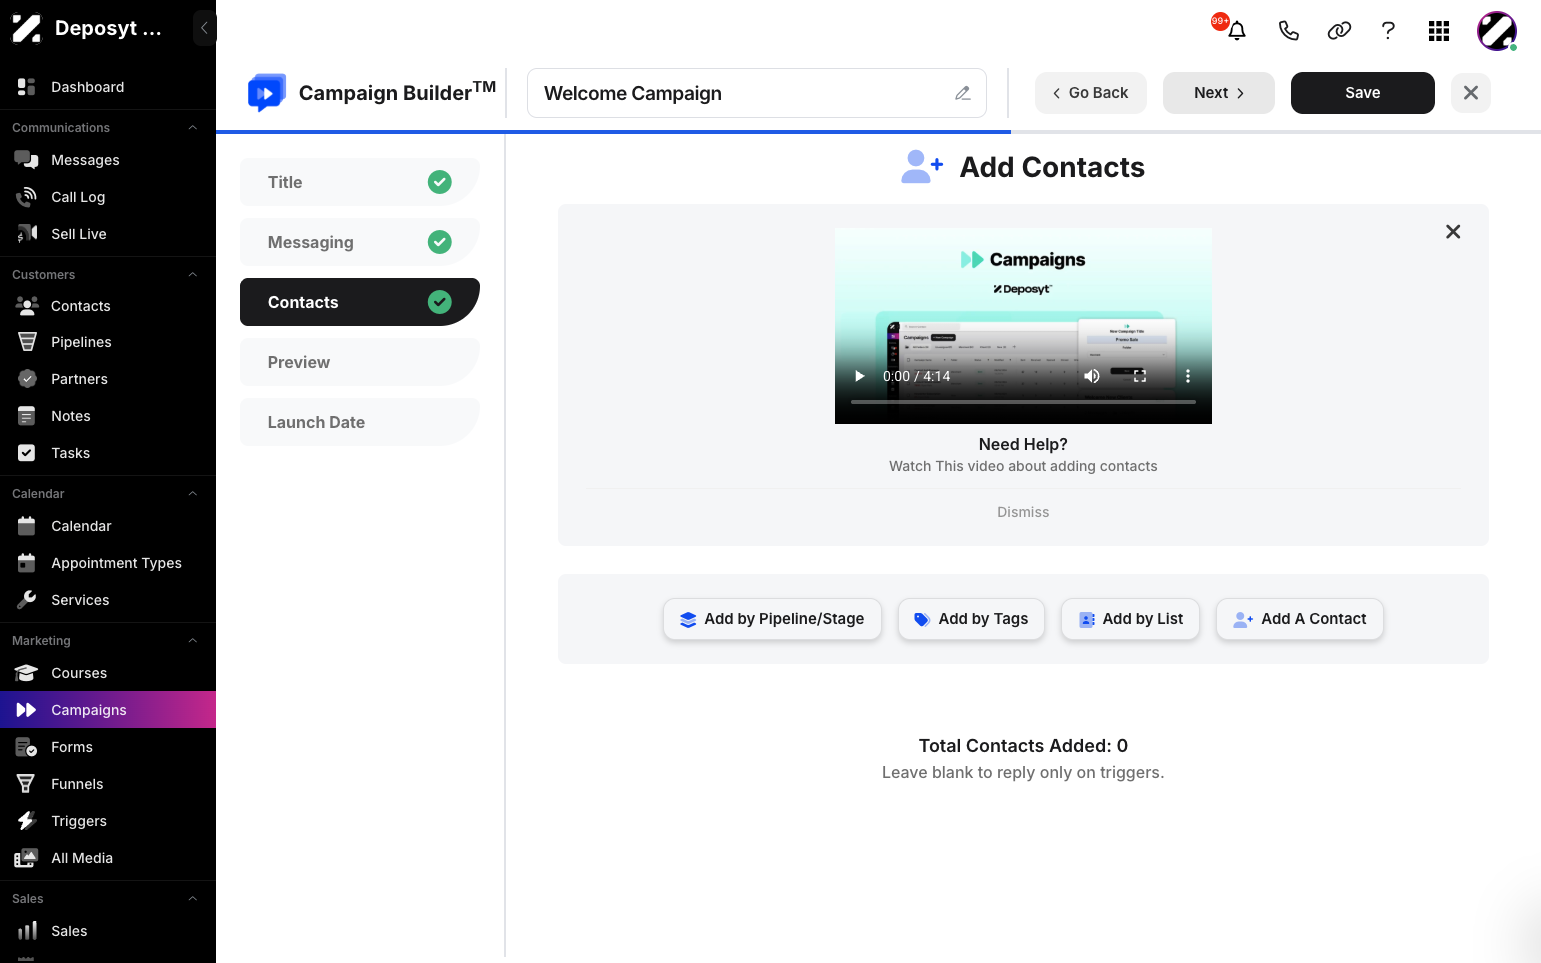The width and height of the screenshot is (1541, 963).
Task: Collapse the left sidebar
Action: (x=204, y=28)
